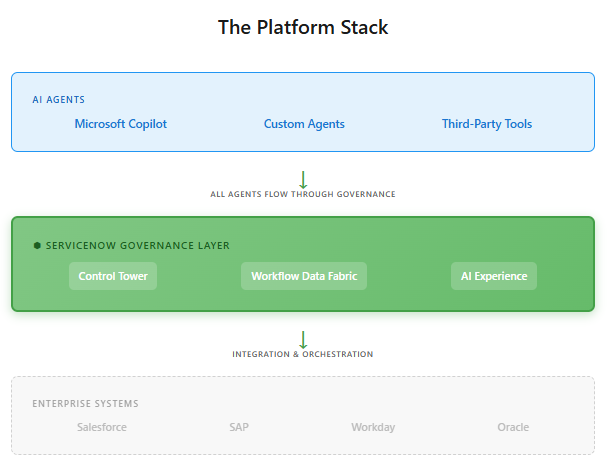
Task: Click the Third-Party Tools label
Action: pos(487,124)
